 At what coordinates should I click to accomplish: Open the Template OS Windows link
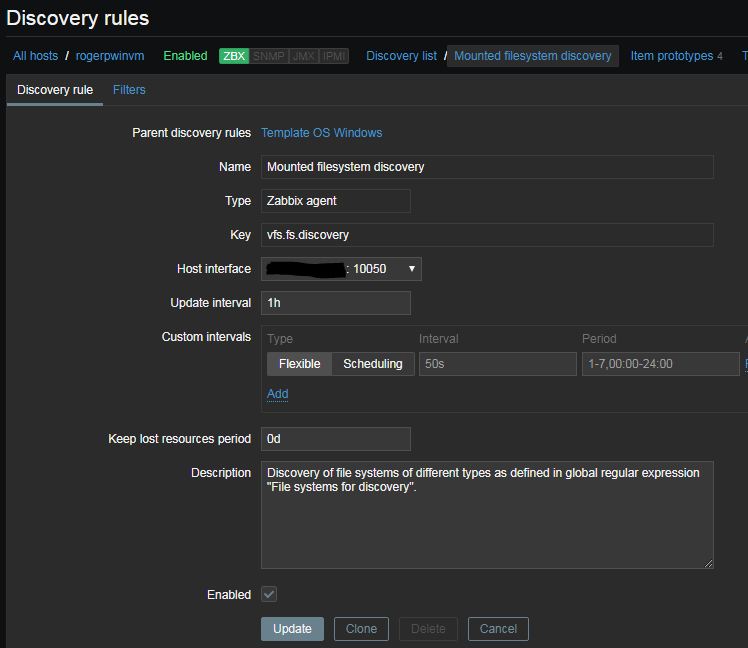point(321,133)
